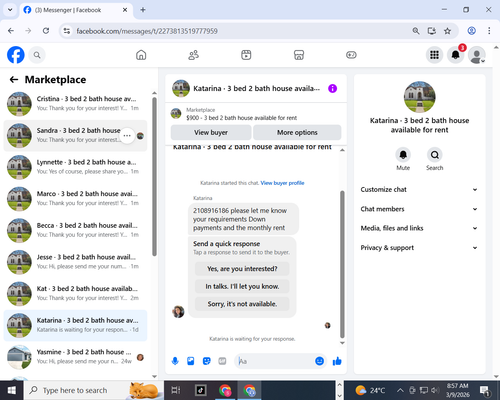Open Facebook search magnifier
This screenshot has height=400, width=500.
pyautogui.click(x=37, y=55)
